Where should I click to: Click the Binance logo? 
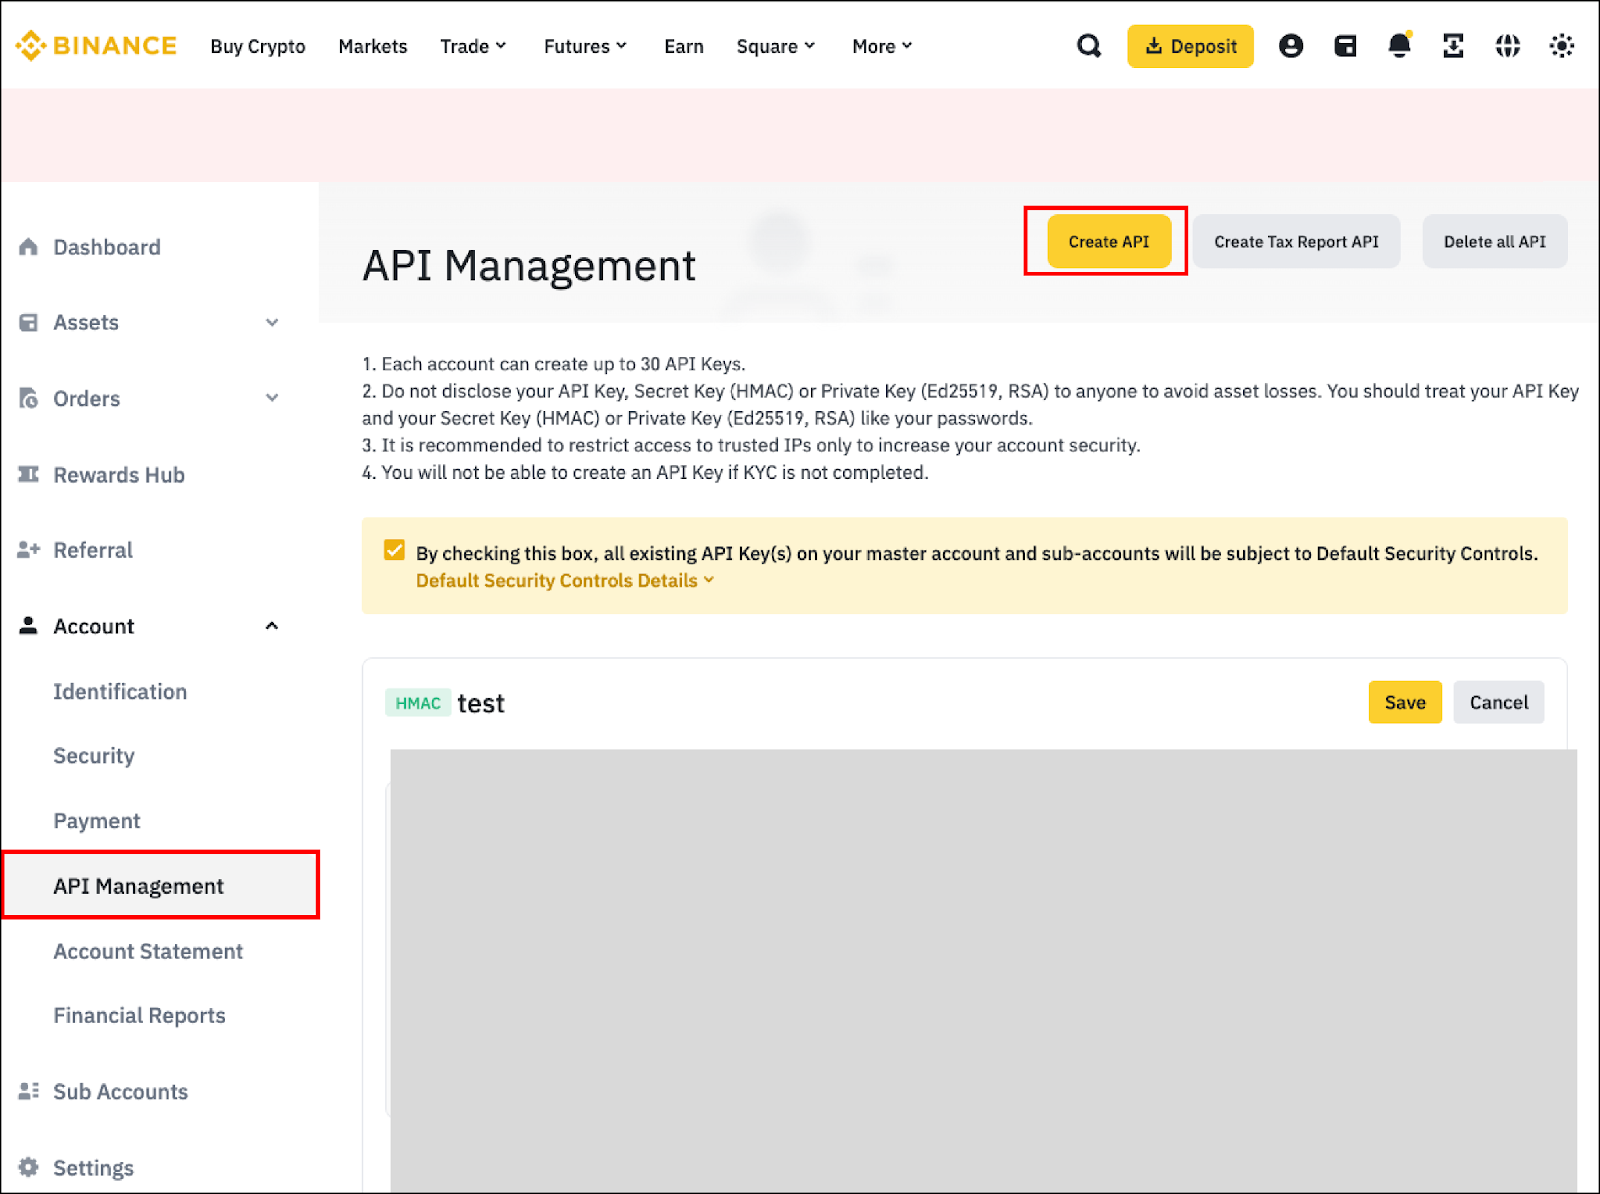96,46
